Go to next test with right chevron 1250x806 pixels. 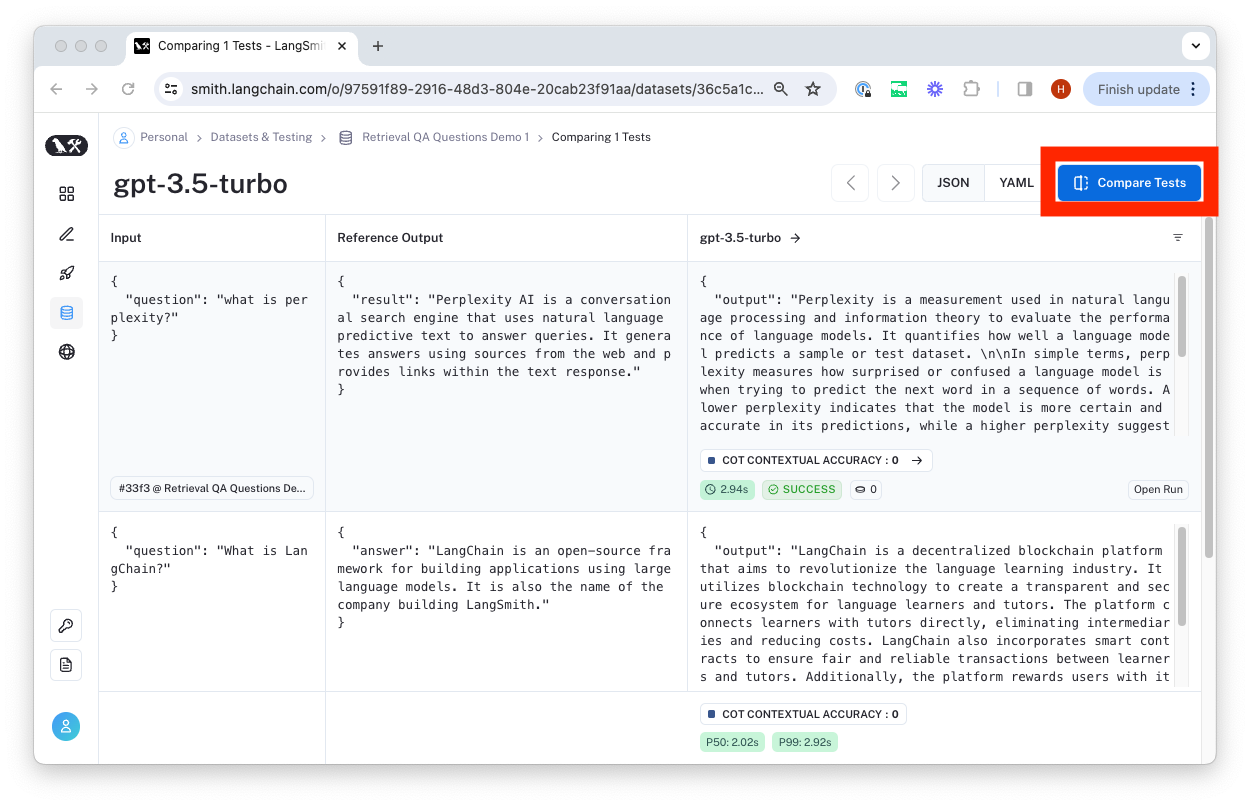tap(895, 183)
